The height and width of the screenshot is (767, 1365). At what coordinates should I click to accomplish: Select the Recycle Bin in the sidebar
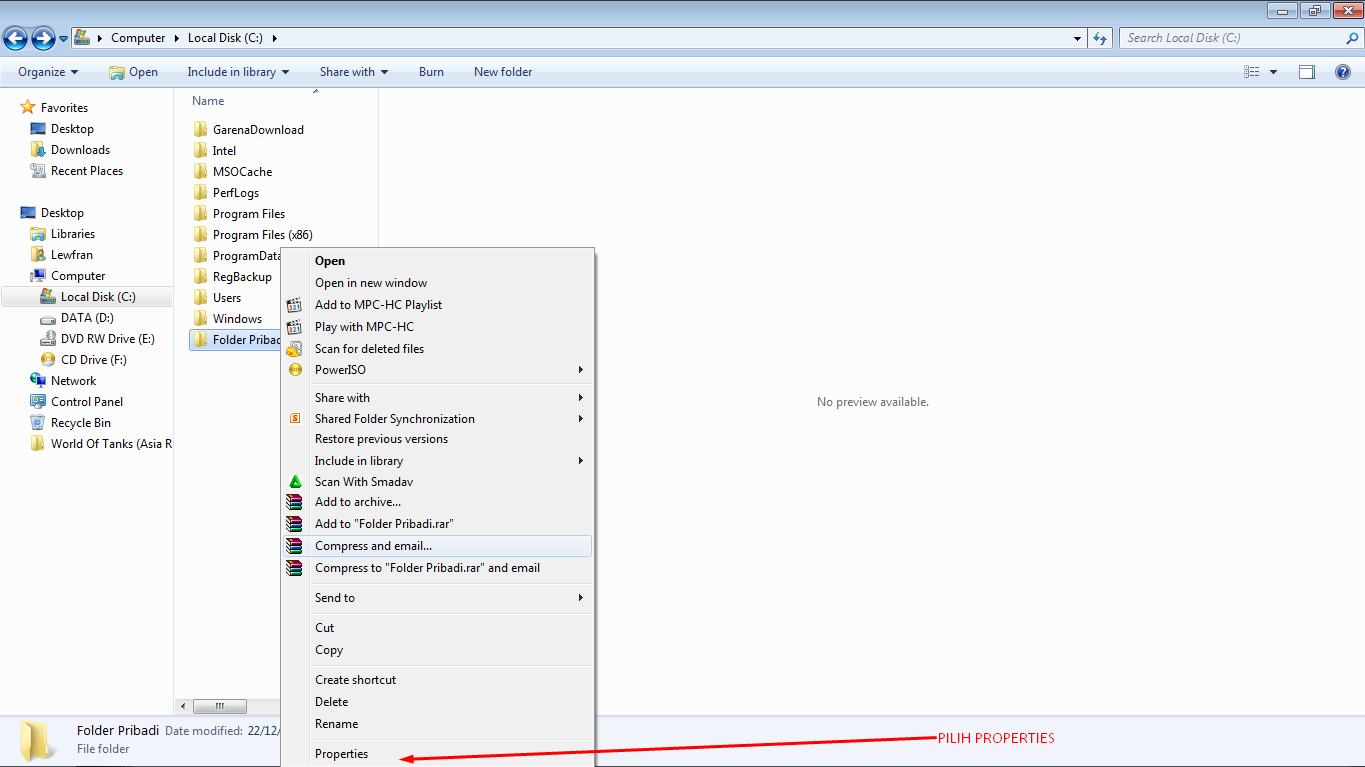pyautogui.click(x=79, y=422)
